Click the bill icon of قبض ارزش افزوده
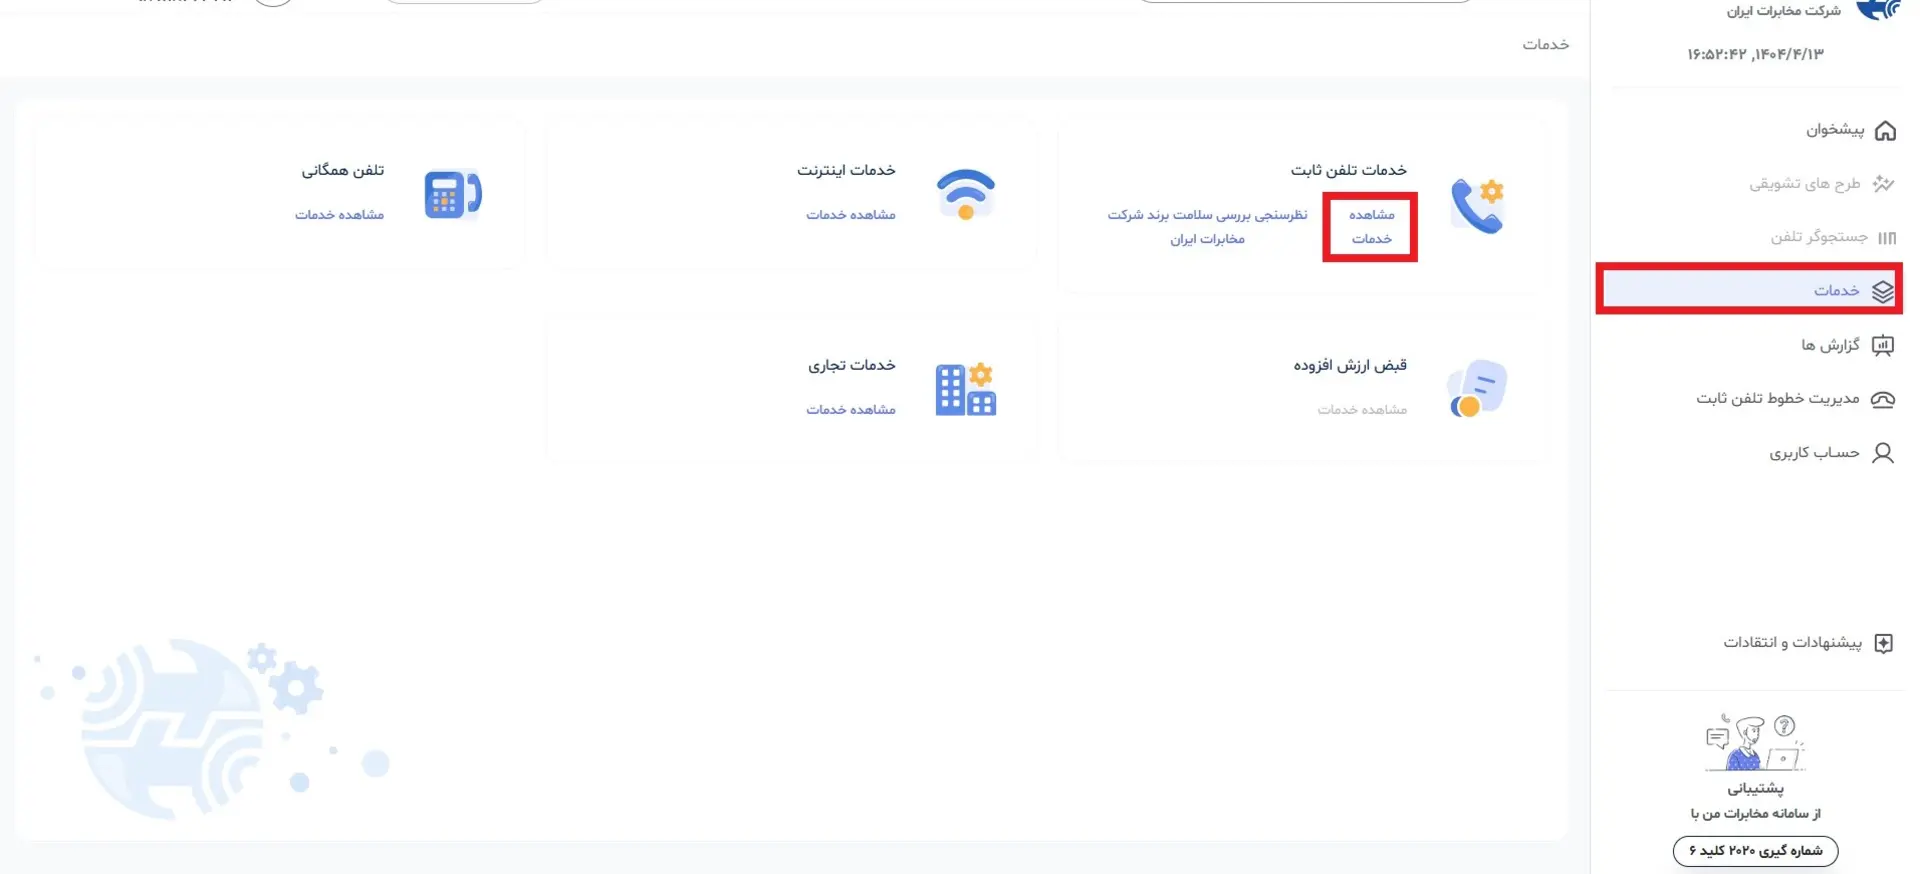 1477,389
